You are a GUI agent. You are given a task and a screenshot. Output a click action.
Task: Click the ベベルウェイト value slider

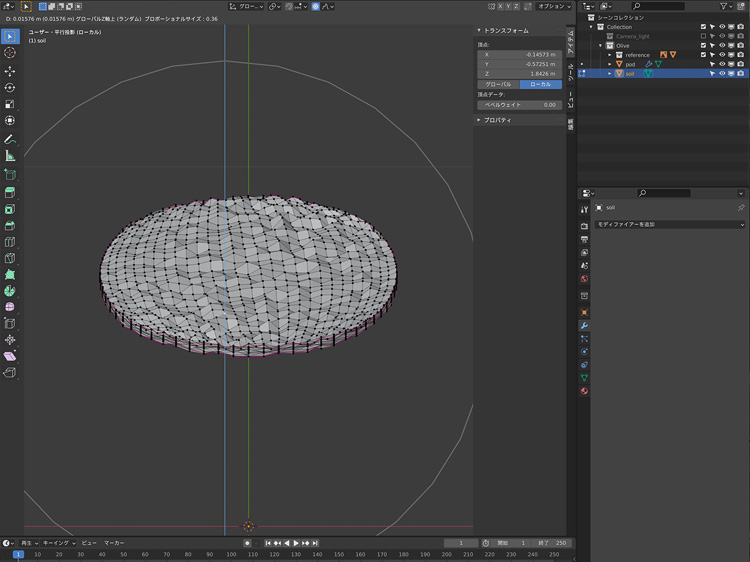[520, 104]
